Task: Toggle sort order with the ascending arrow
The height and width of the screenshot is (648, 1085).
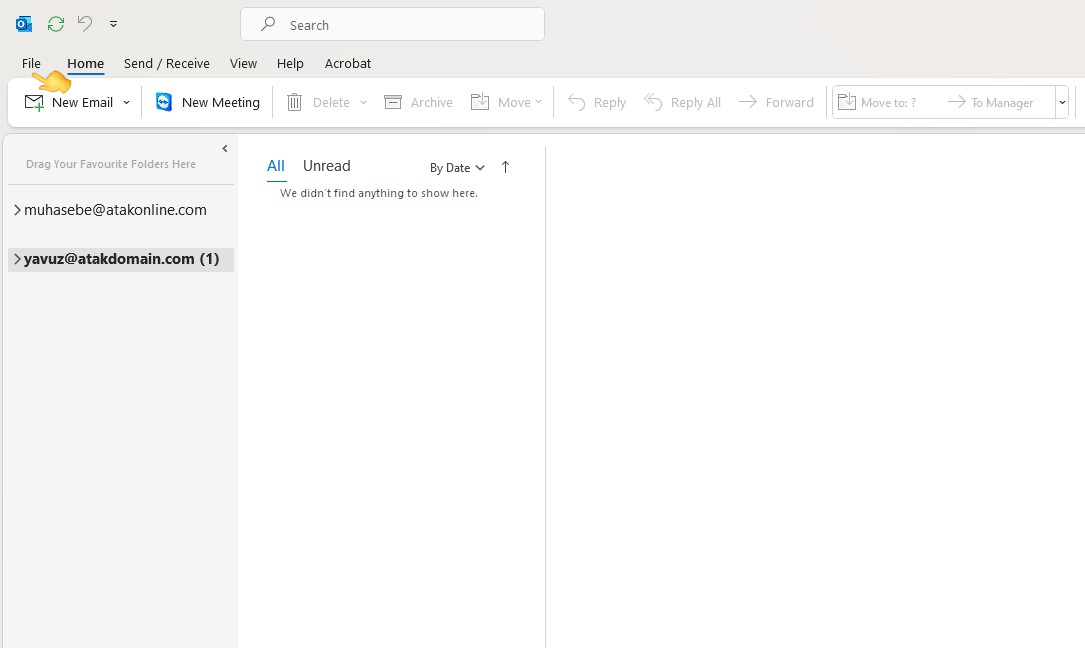Action: (505, 167)
